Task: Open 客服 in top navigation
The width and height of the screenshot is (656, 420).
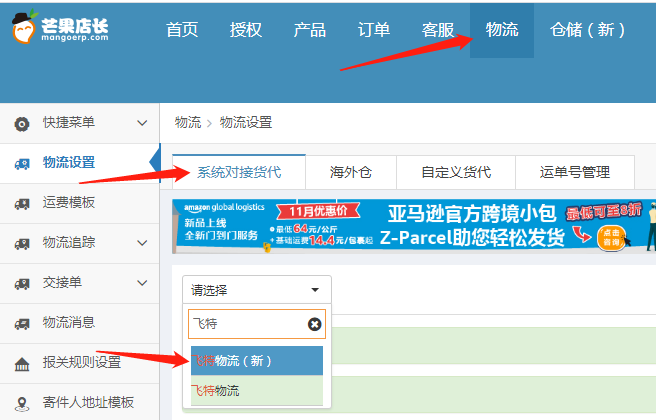Action: click(x=438, y=30)
